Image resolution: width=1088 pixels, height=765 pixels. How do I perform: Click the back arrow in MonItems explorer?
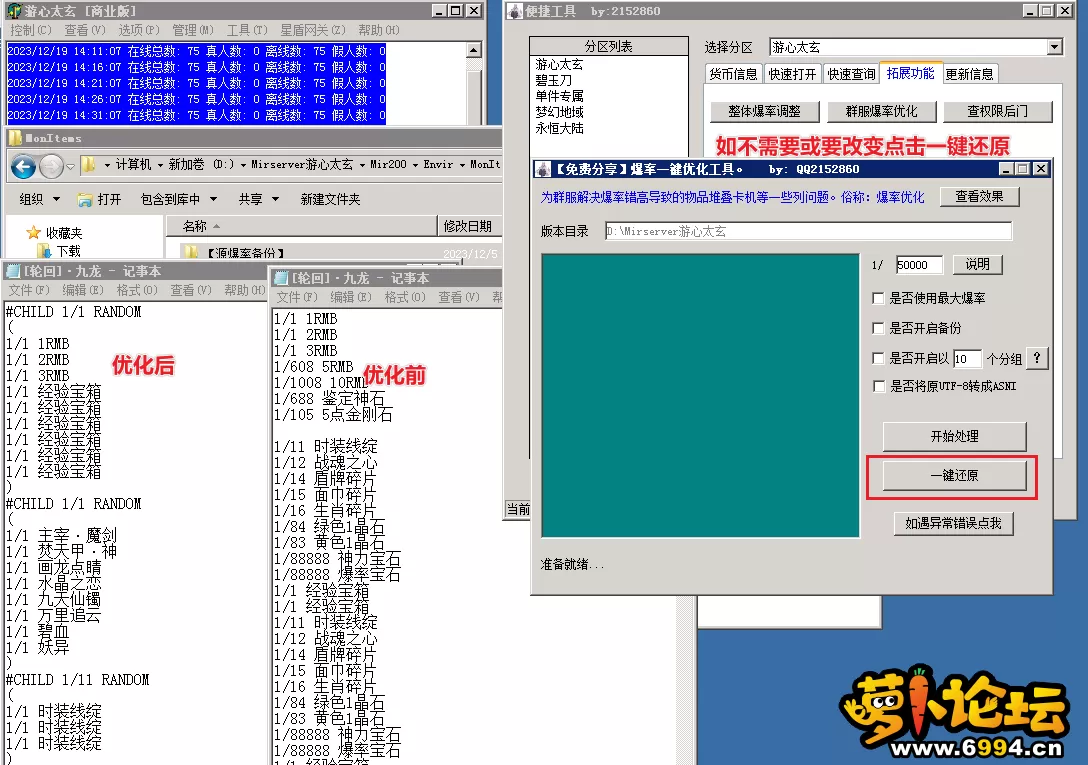point(23,167)
